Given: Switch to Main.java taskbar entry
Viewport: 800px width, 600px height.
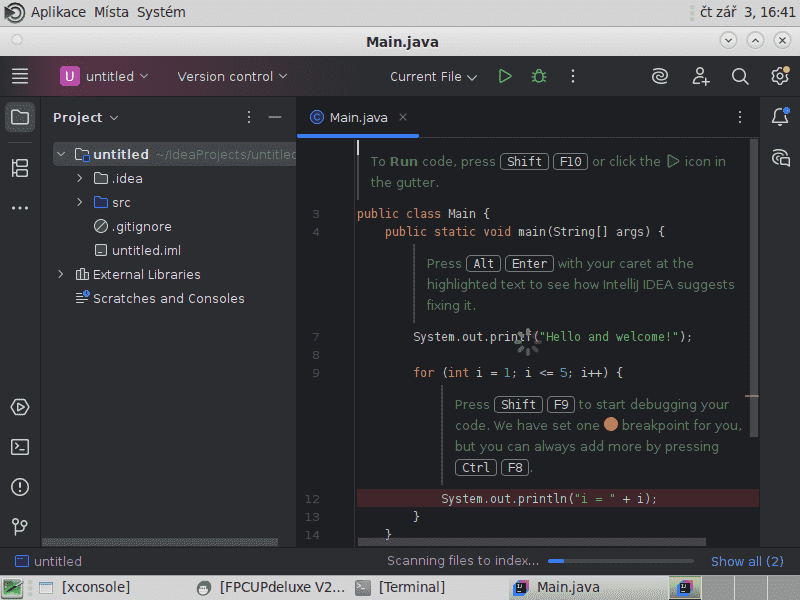Looking at the screenshot, I should pos(587,587).
